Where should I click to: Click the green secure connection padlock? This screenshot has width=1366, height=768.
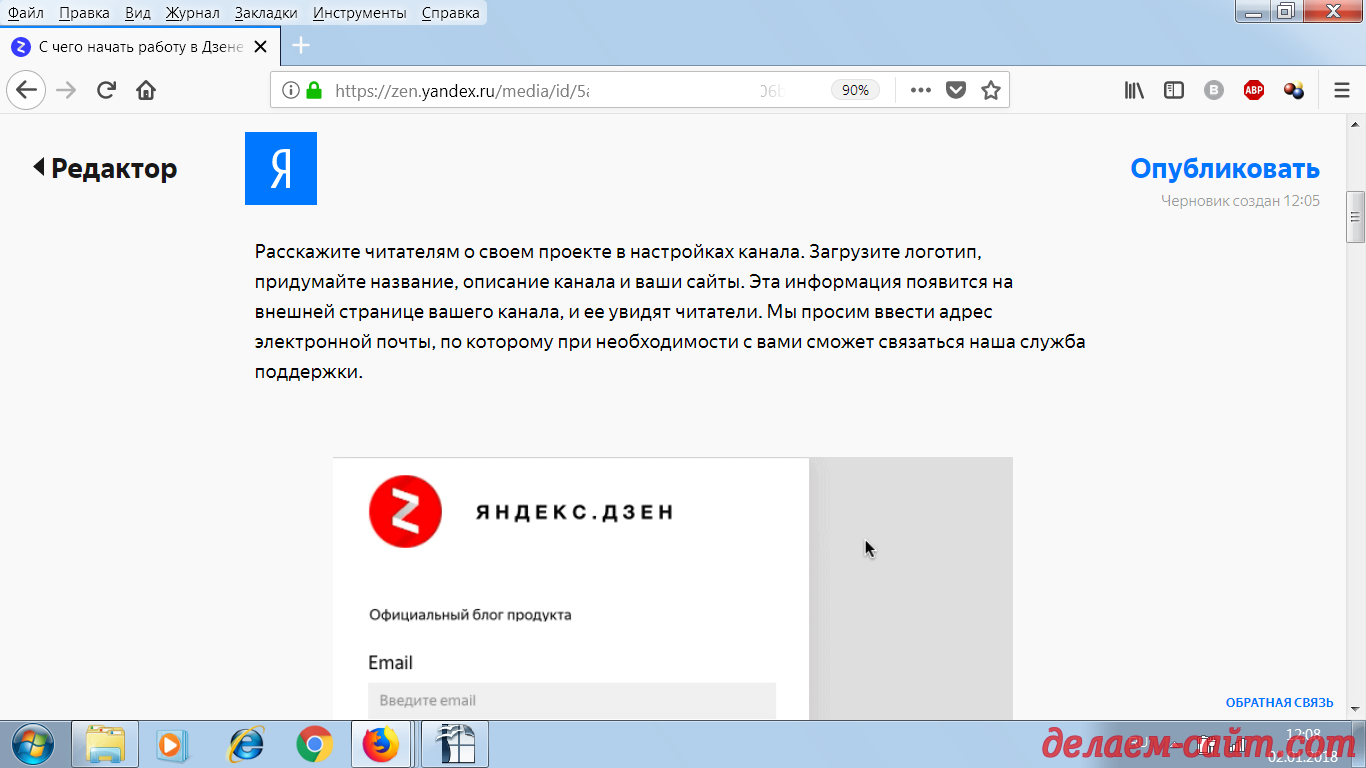[x=314, y=90]
